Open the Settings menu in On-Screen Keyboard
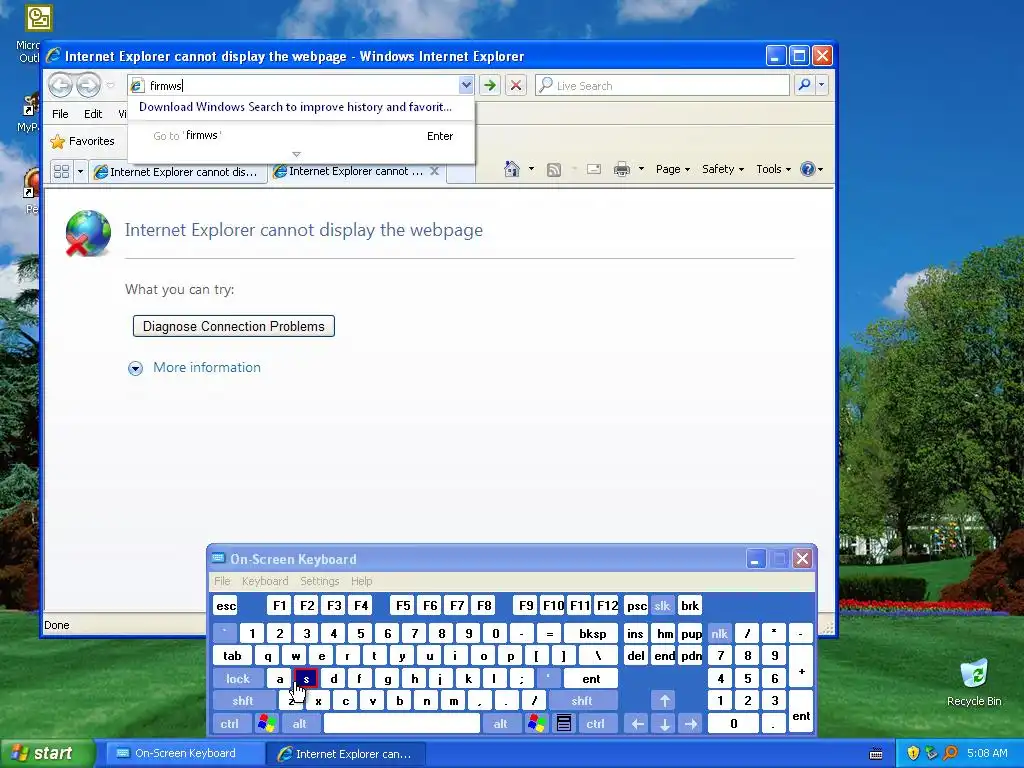1024x768 pixels. [319, 581]
